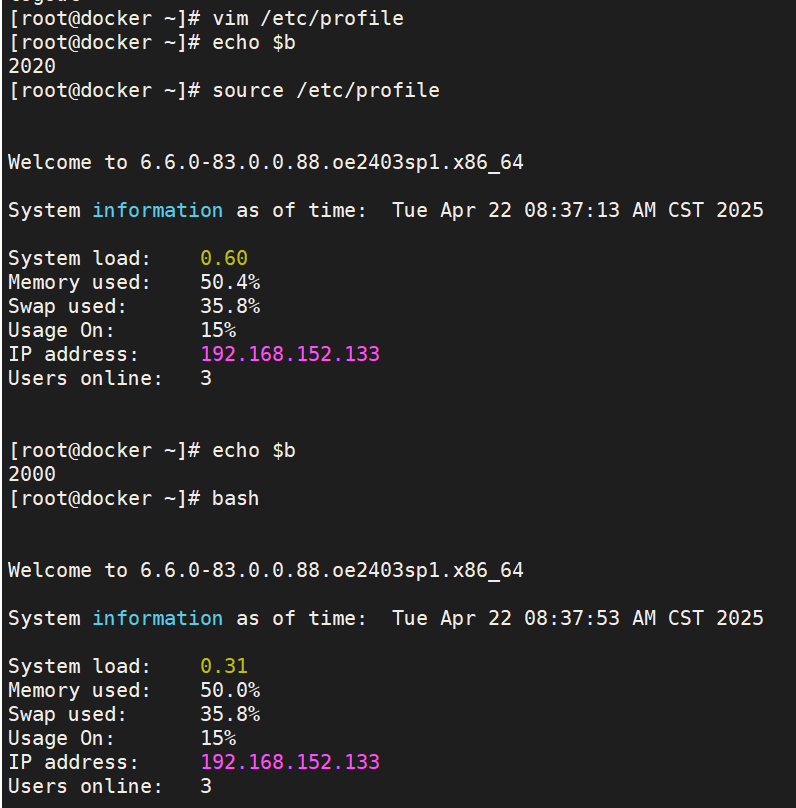Click the cyan 'information' word beside 08:37:53 line

coord(157,618)
